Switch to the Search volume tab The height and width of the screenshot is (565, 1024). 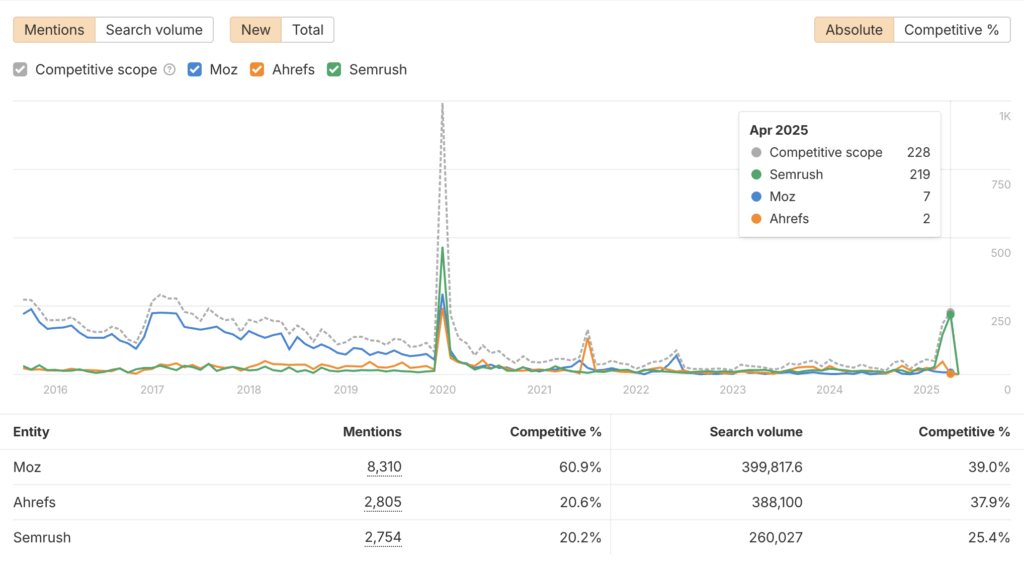[154, 30]
